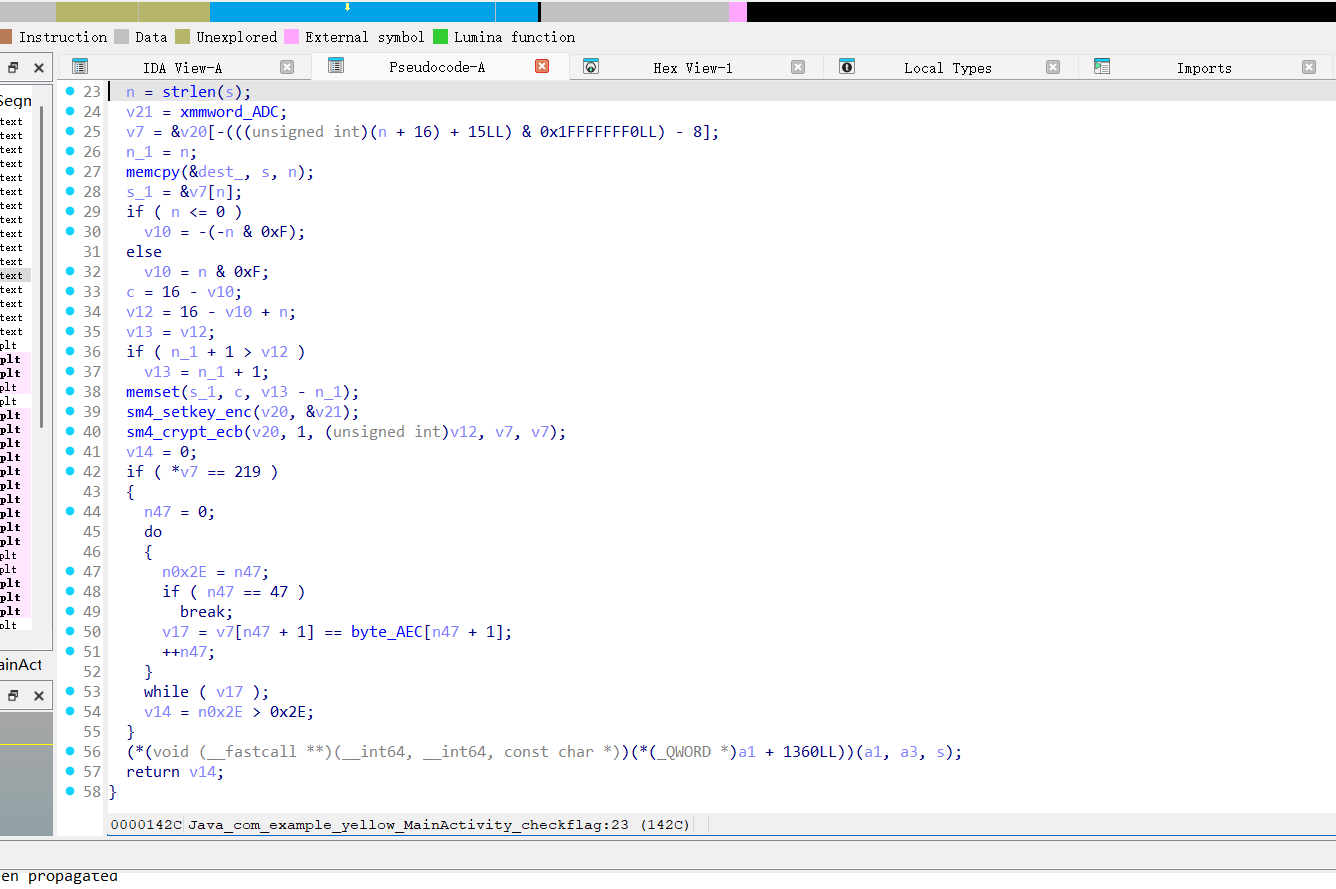The width and height of the screenshot is (1336, 889).
Task: Undock the Segments panel via float icon
Action: pos(14,68)
